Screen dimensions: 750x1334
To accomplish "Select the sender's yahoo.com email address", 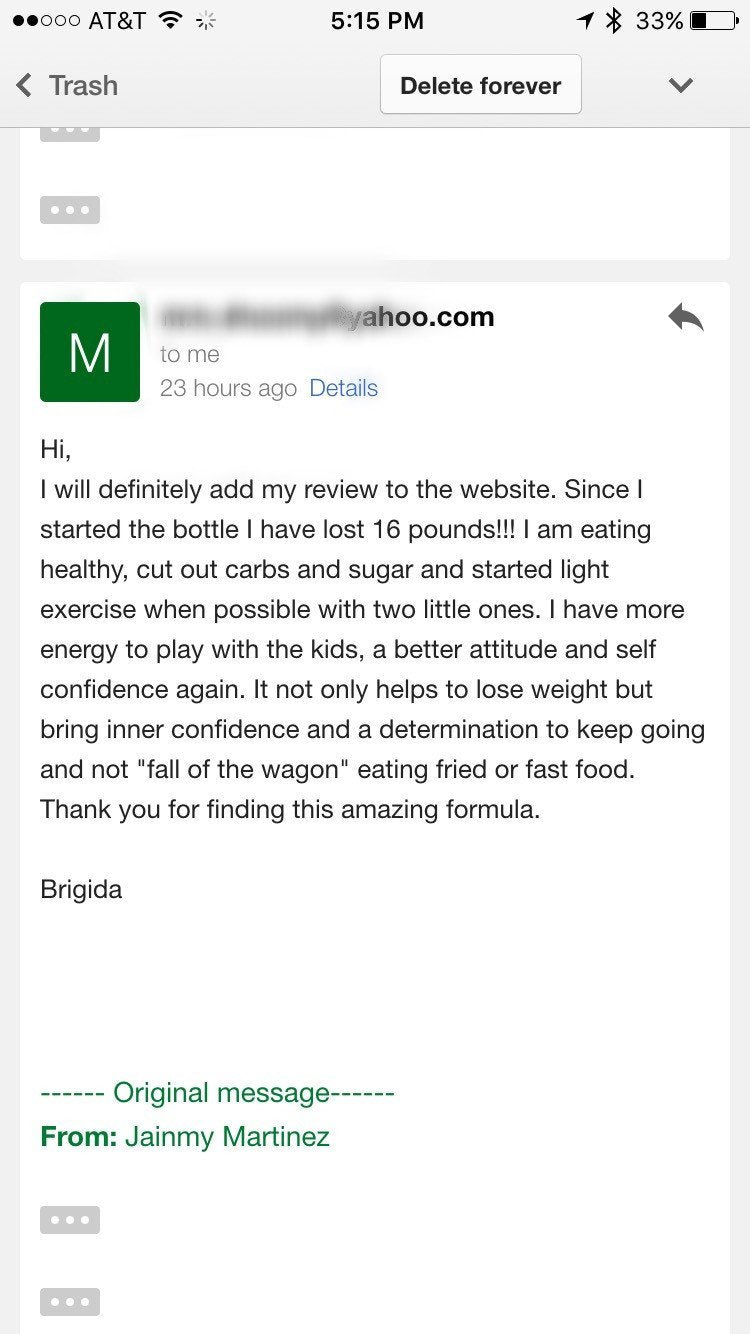I will pyautogui.click(x=327, y=317).
